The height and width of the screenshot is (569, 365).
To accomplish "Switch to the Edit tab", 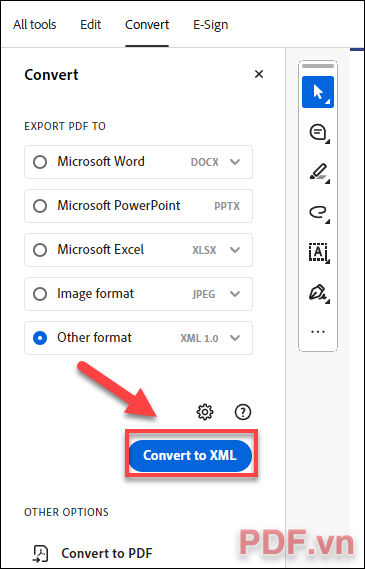I will click(91, 25).
